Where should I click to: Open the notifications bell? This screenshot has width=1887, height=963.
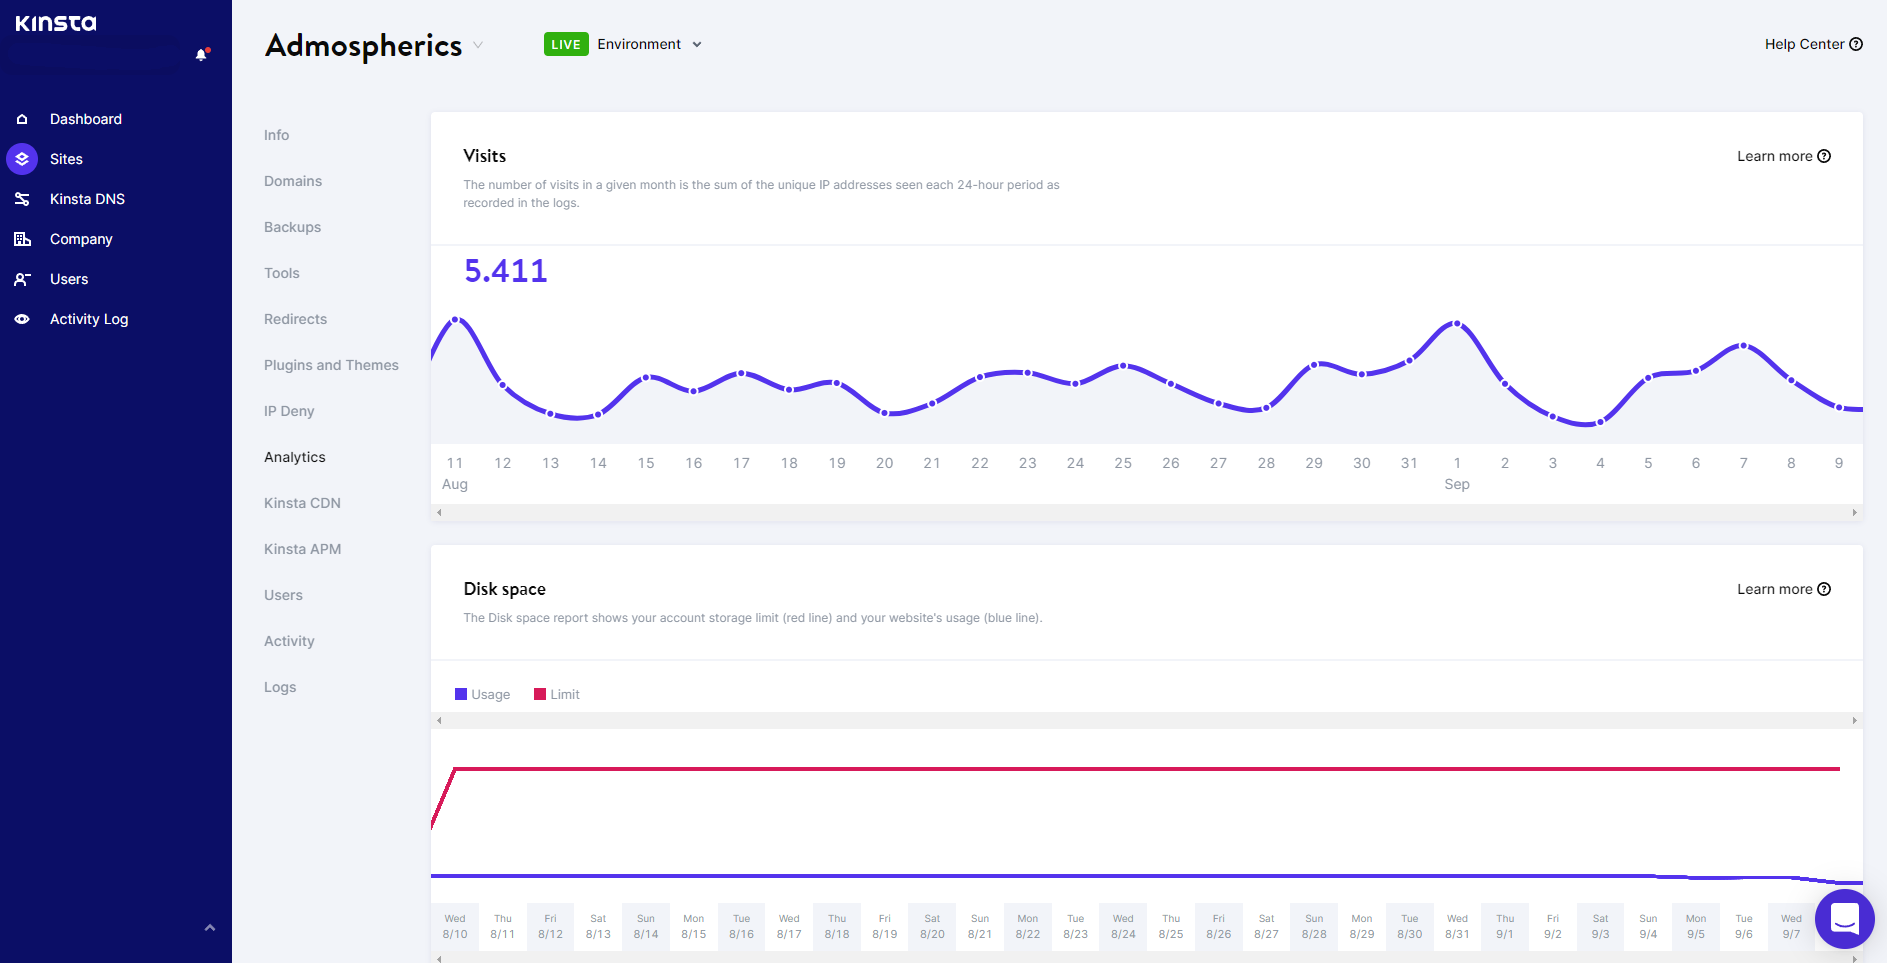pyautogui.click(x=201, y=55)
